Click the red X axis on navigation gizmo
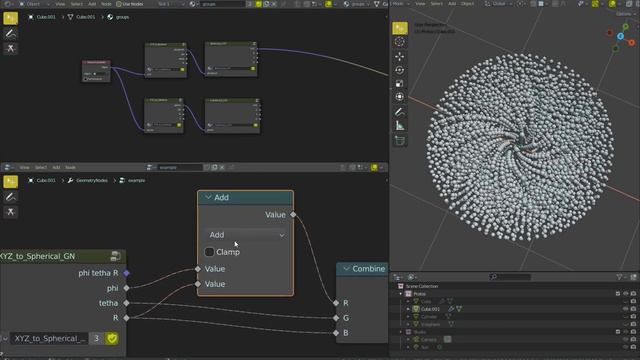The height and width of the screenshot is (360, 640). pyautogui.click(x=631, y=42)
